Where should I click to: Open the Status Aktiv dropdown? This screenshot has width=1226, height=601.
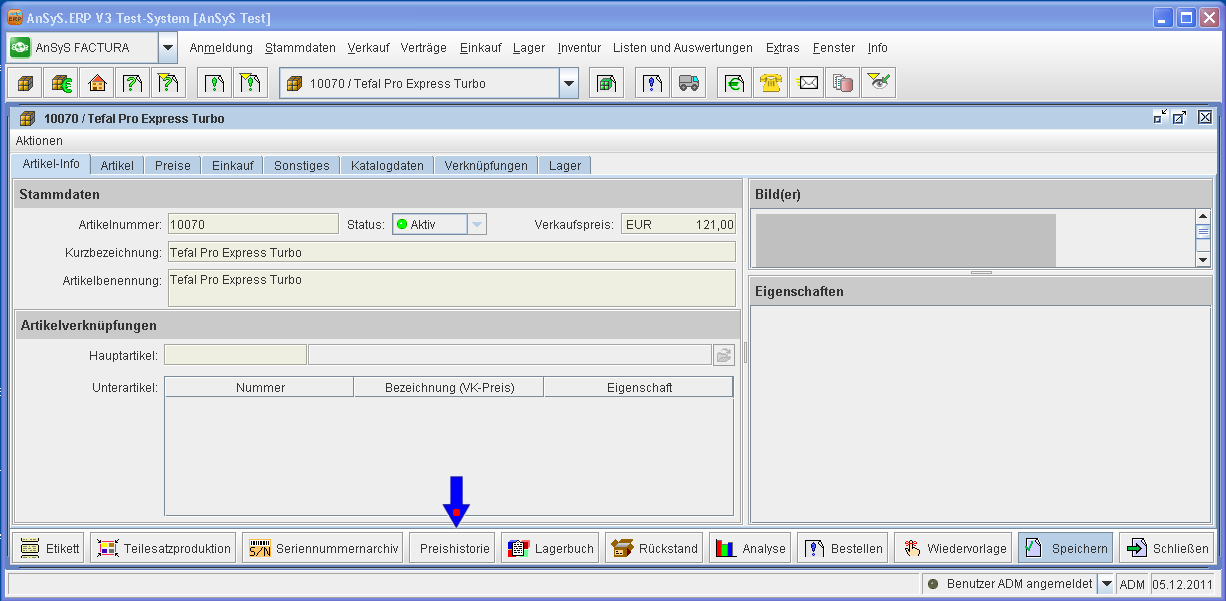[477, 225]
